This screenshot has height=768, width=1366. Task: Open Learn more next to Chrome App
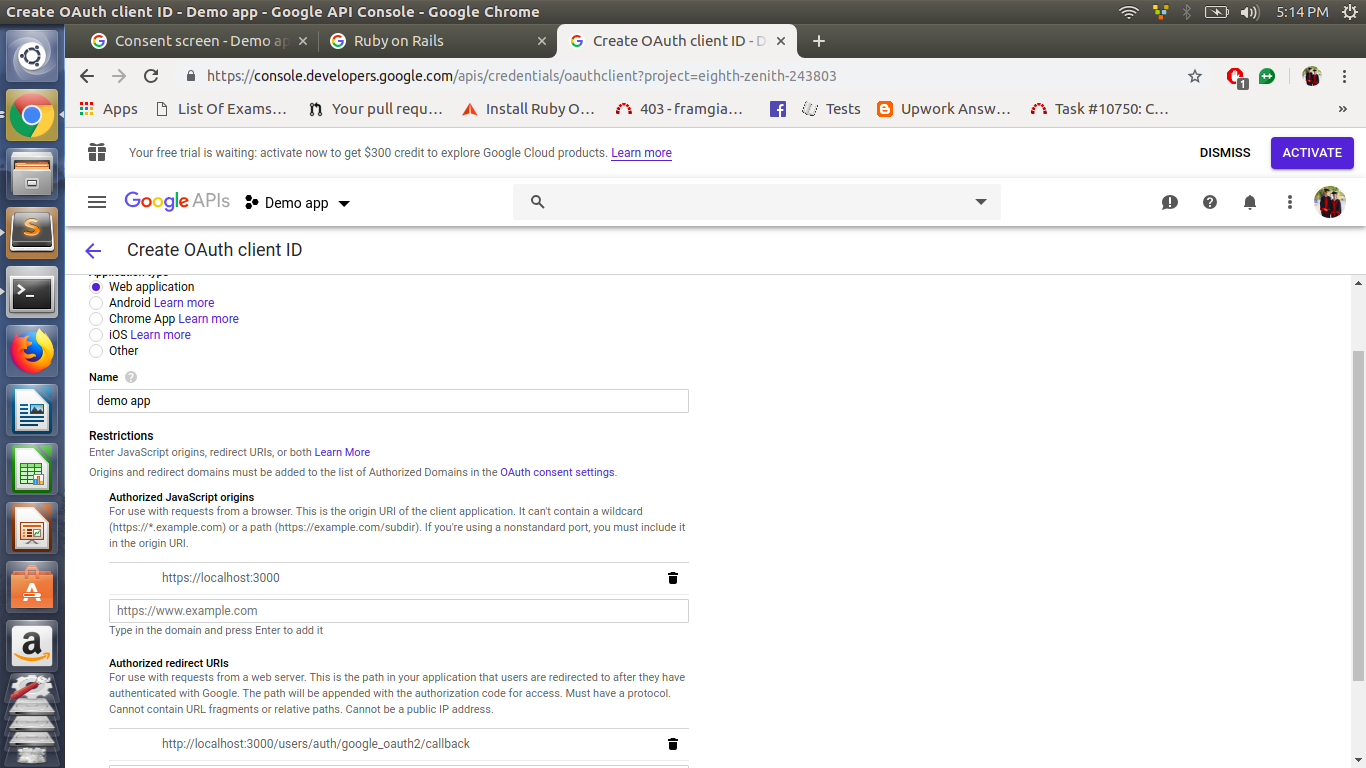click(209, 319)
